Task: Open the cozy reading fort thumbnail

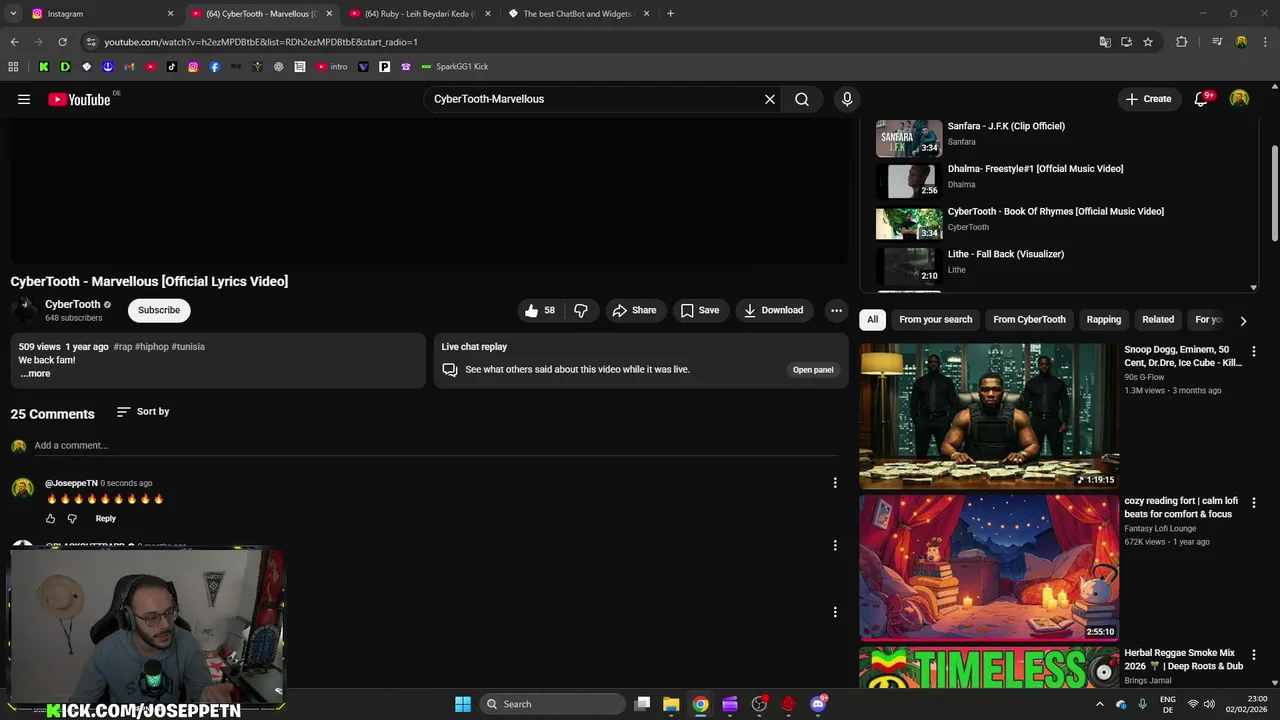Action: [x=989, y=567]
